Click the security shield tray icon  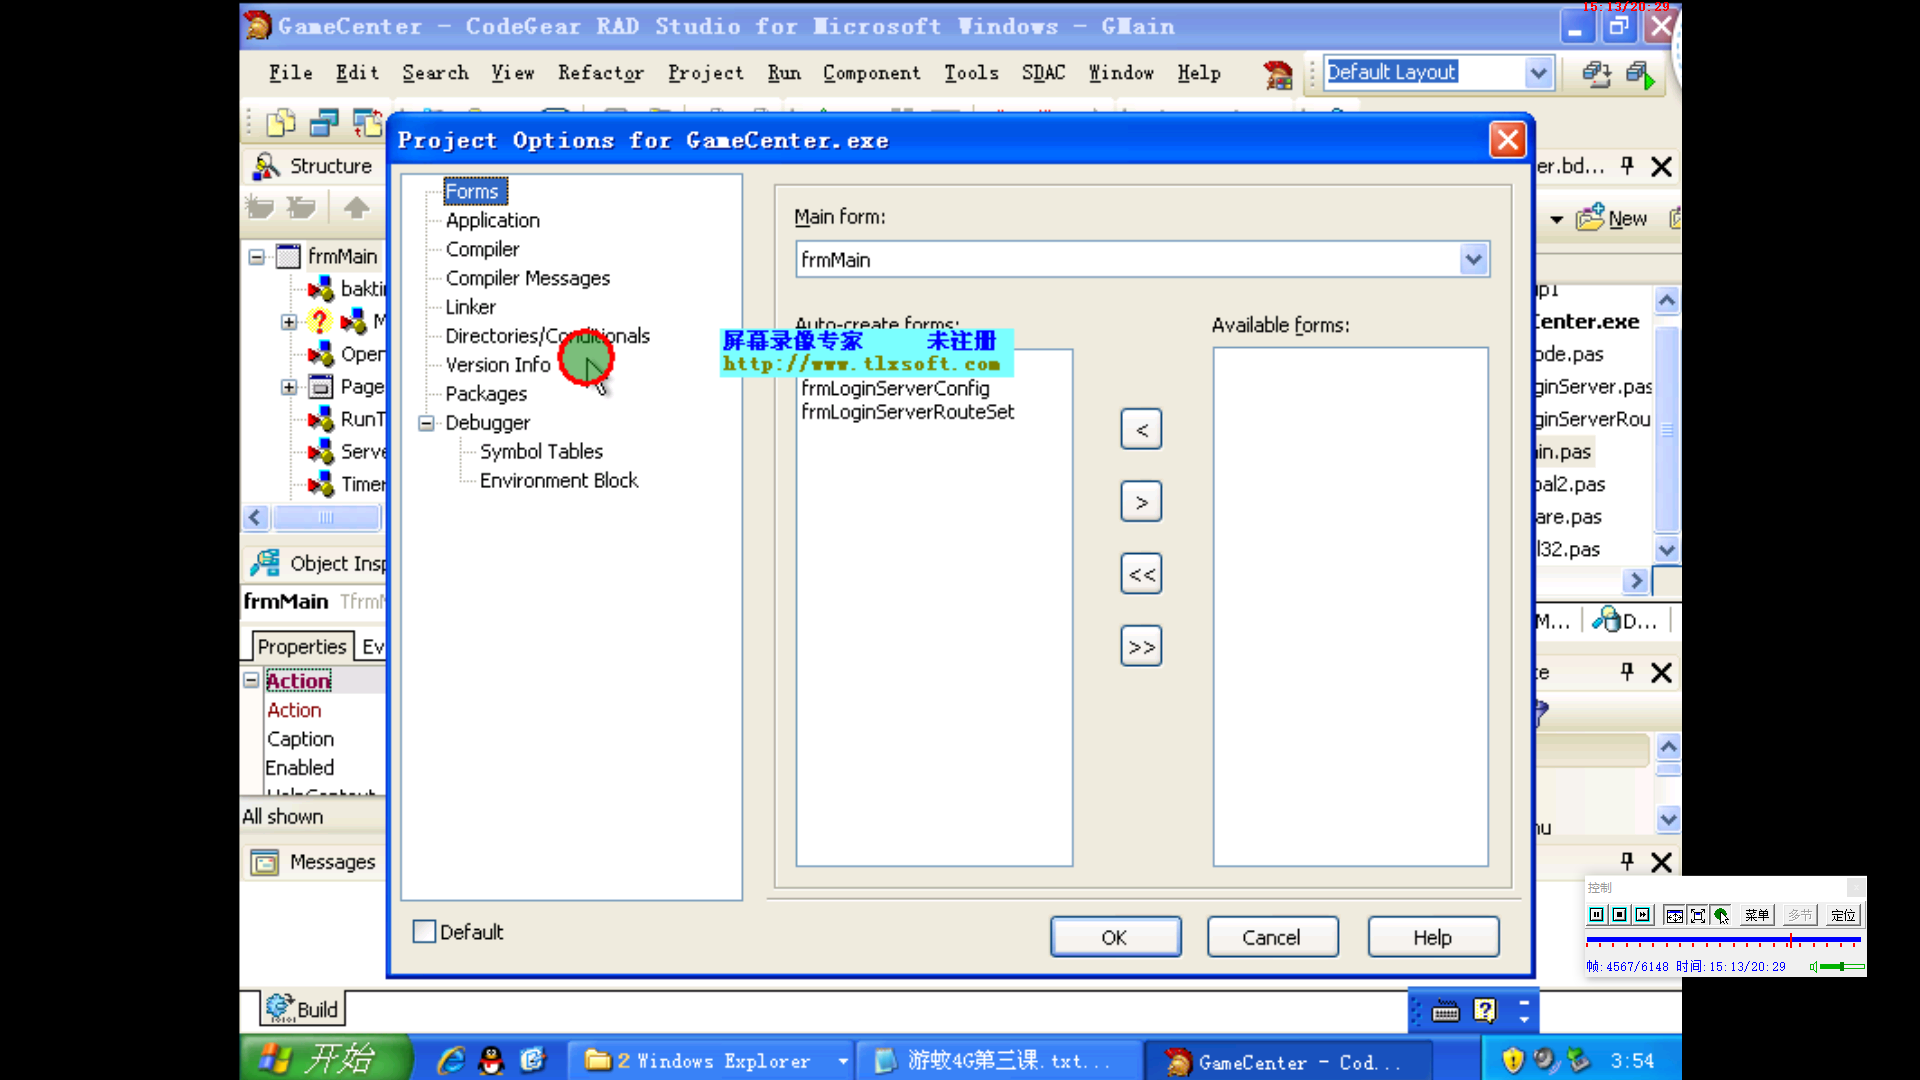[x=1512, y=1060]
